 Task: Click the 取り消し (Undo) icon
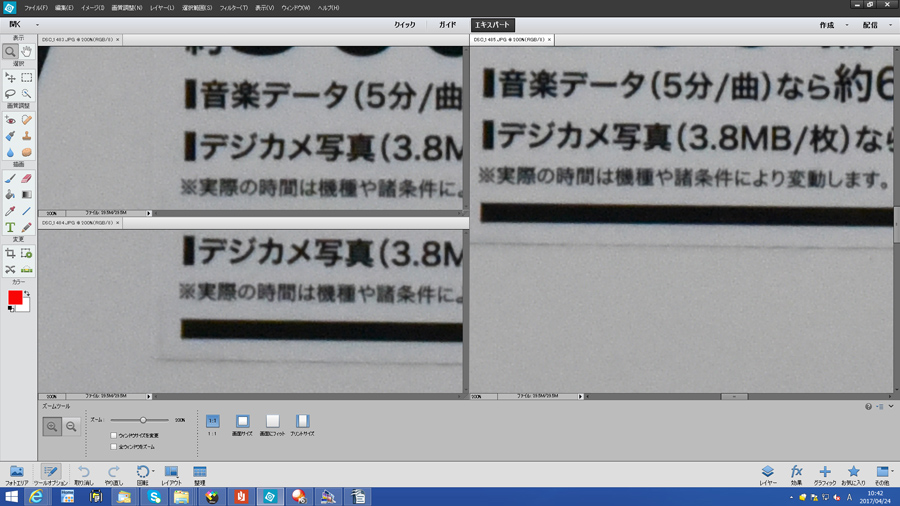[x=84, y=472]
